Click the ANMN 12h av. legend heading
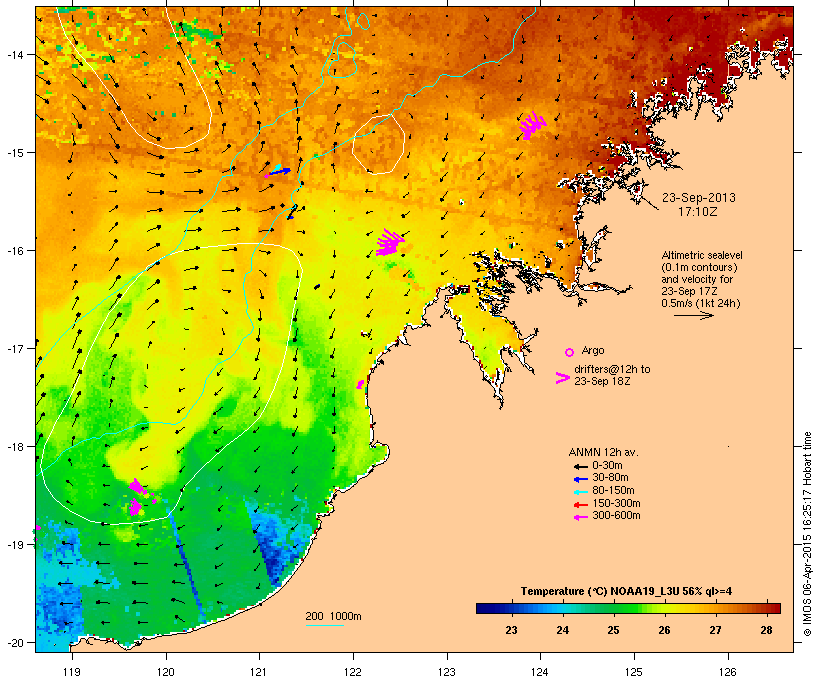The height and width of the screenshot is (680, 820). tap(603, 452)
